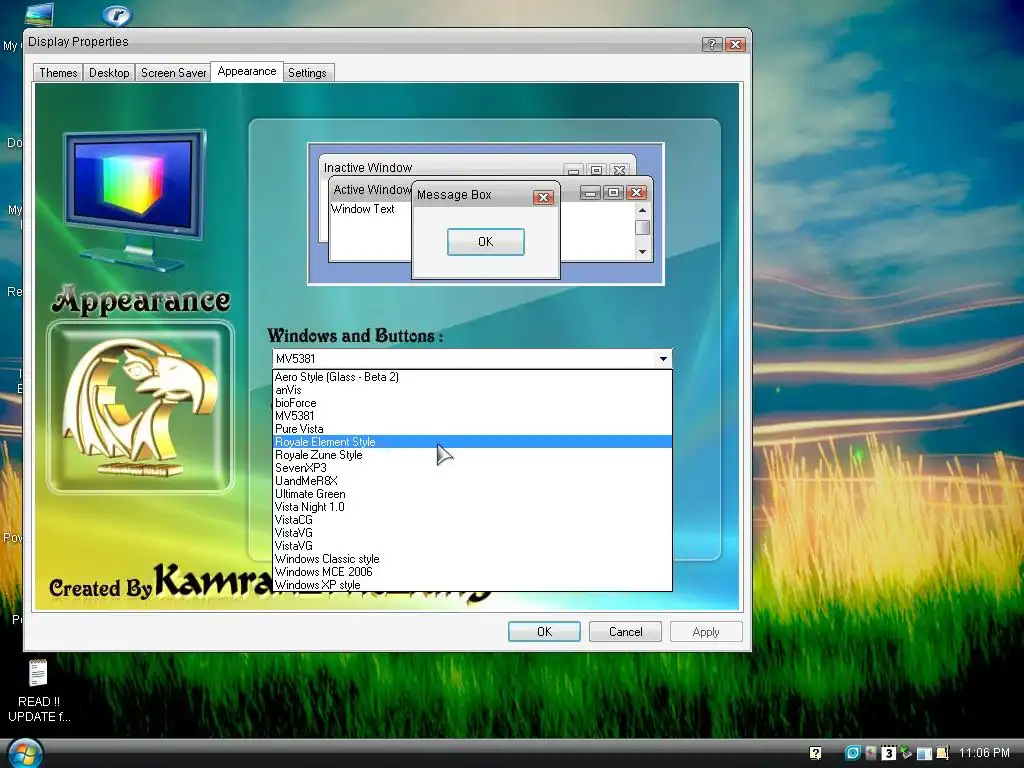The width and height of the screenshot is (1024, 768).
Task: Click the preview scrollbar thumb
Action: (x=643, y=227)
